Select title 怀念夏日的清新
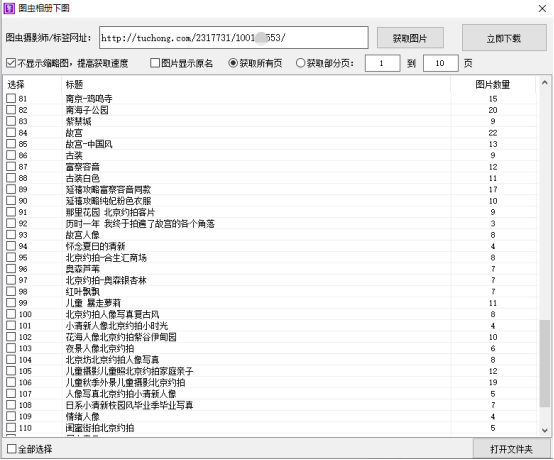Image resolution: width=554 pixels, height=460 pixels. coord(95,246)
